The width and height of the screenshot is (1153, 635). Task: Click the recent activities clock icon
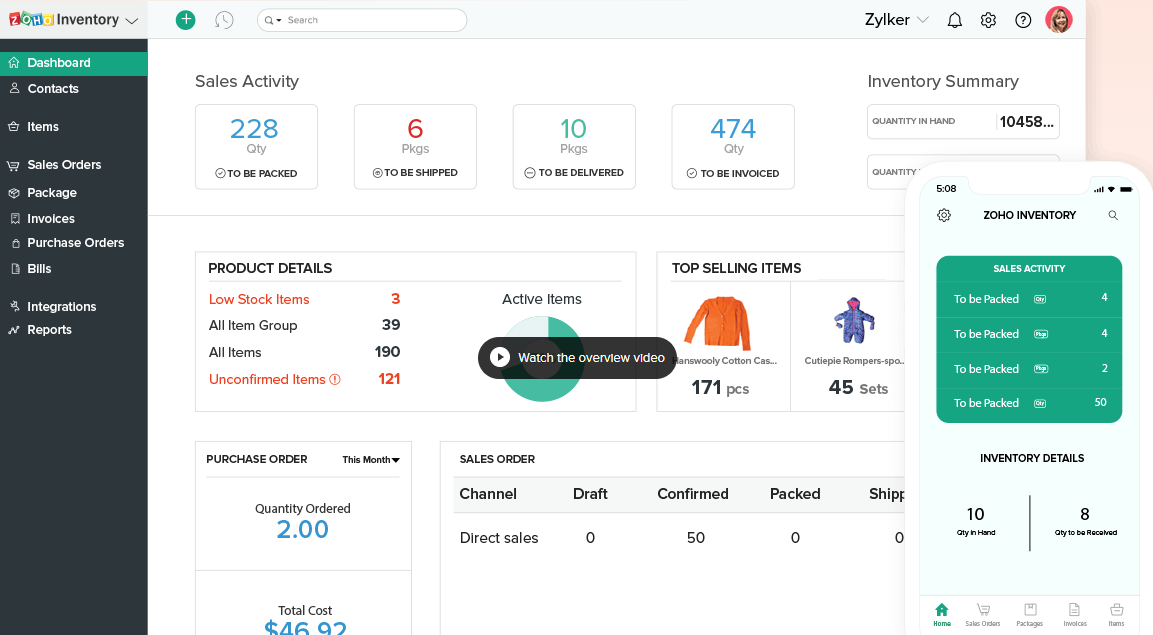tap(224, 19)
